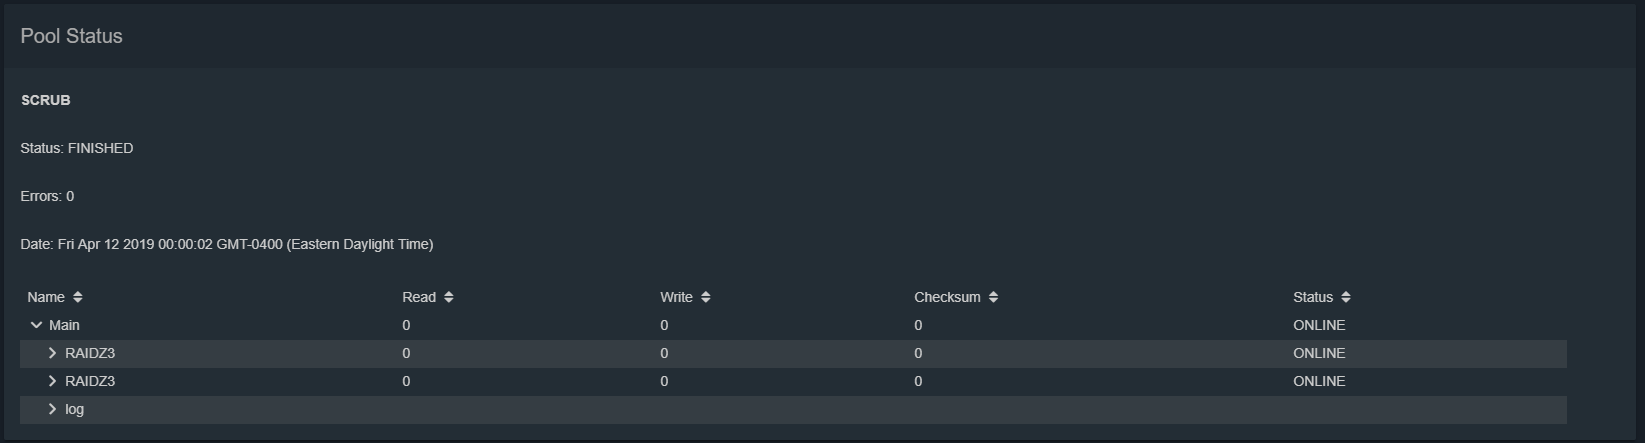Click the sort arrows beside Read
1645x443 pixels.
click(449, 297)
